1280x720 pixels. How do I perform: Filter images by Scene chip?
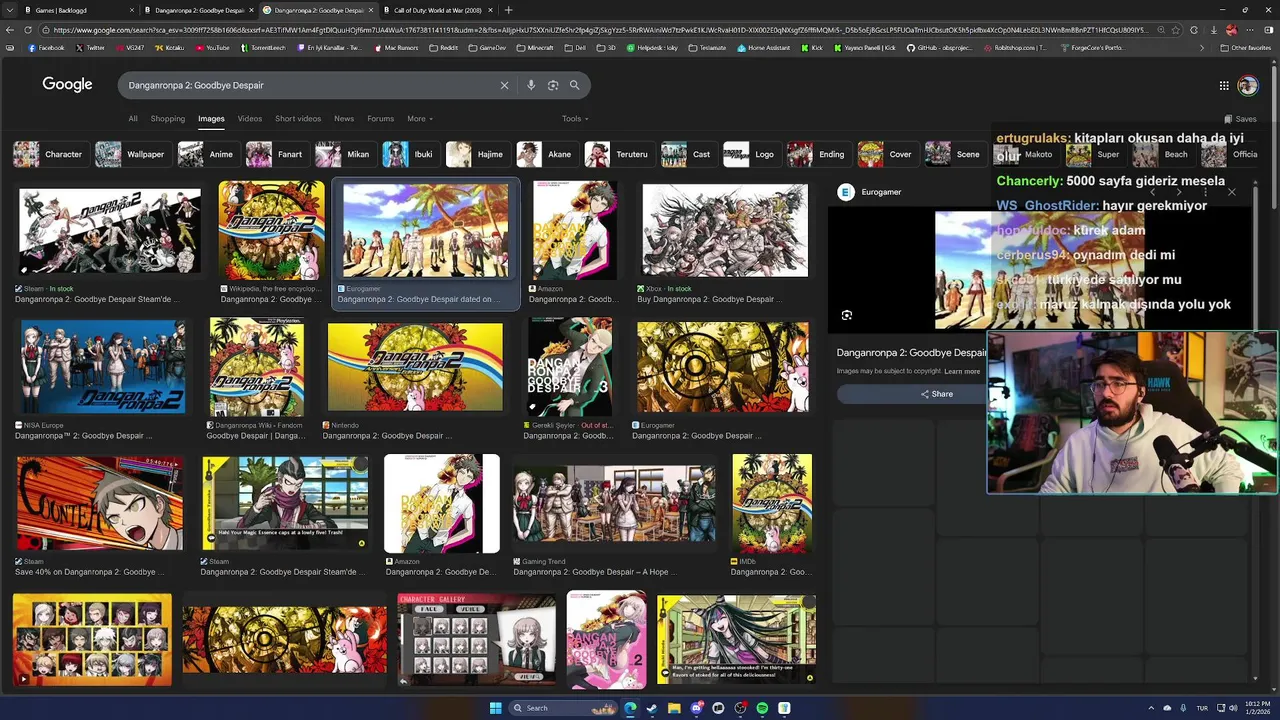coord(954,154)
